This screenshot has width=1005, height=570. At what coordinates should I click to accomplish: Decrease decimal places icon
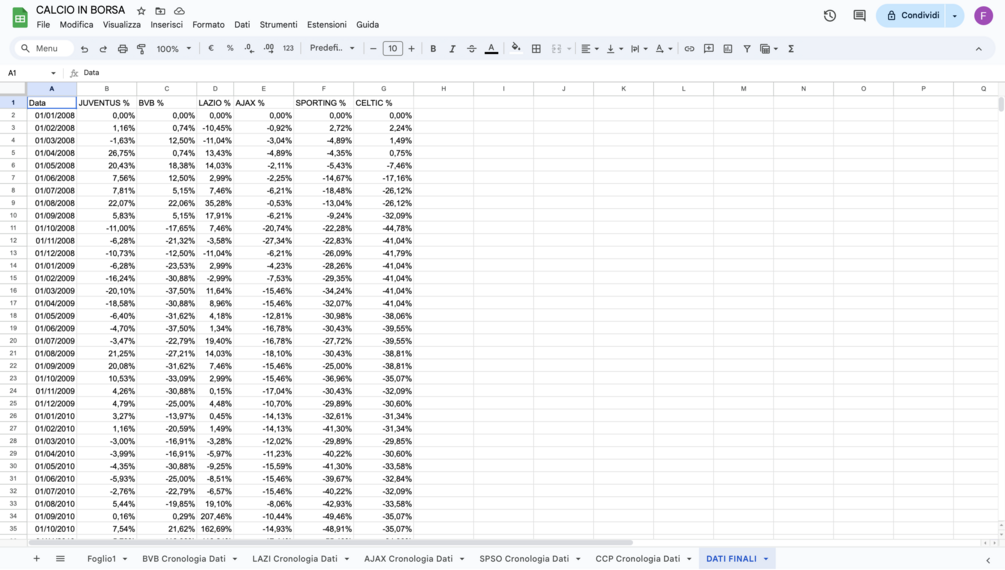click(249, 49)
